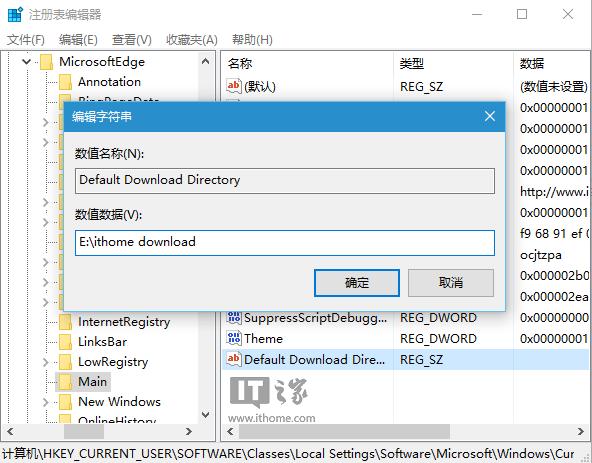592x463 pixels.
Task: Click values pane scroll left arrow
Action: coord(230,431)
